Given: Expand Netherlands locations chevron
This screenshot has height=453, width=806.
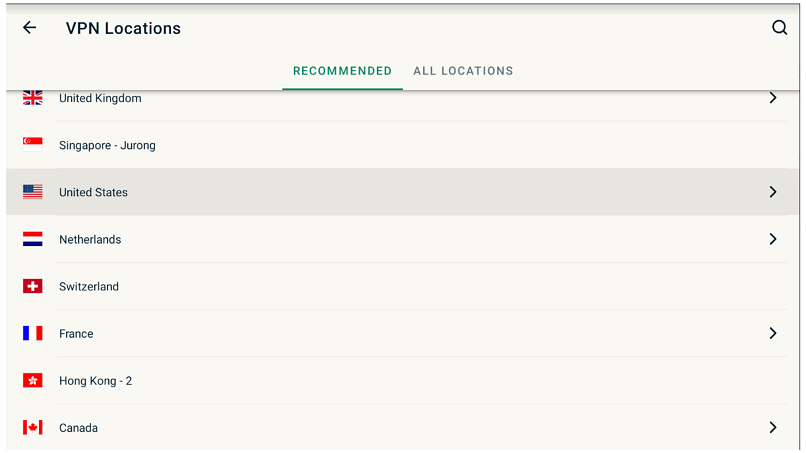Looking at the screenshot, I should point(773,239).
